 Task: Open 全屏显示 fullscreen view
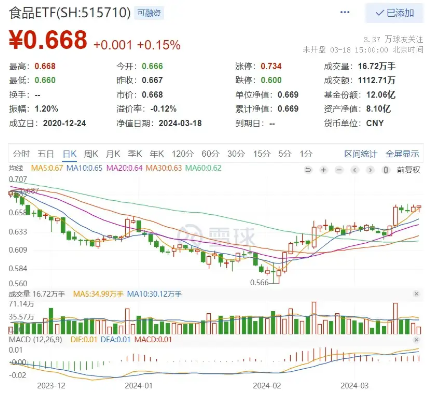(402, 154)
